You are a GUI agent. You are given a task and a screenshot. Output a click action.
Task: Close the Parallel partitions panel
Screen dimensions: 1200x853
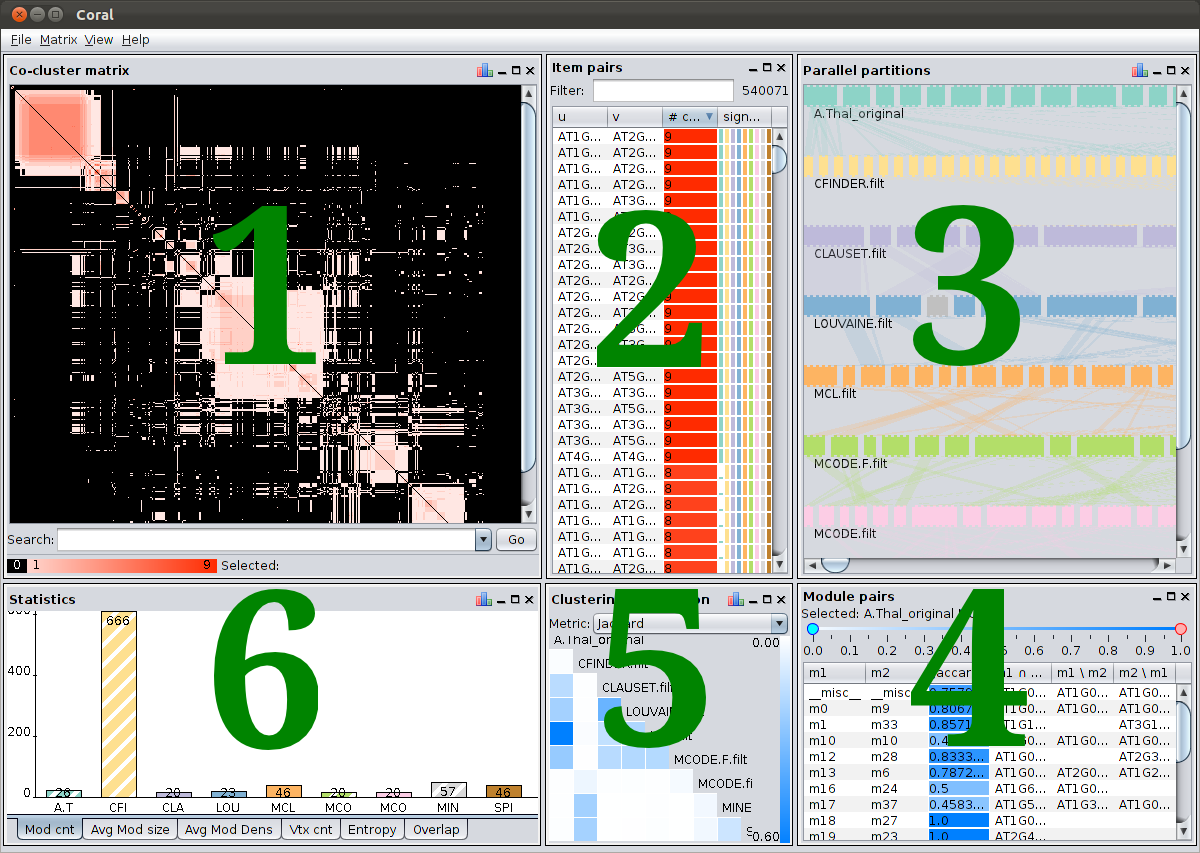pyautogui.click(x=1185, y=70)
